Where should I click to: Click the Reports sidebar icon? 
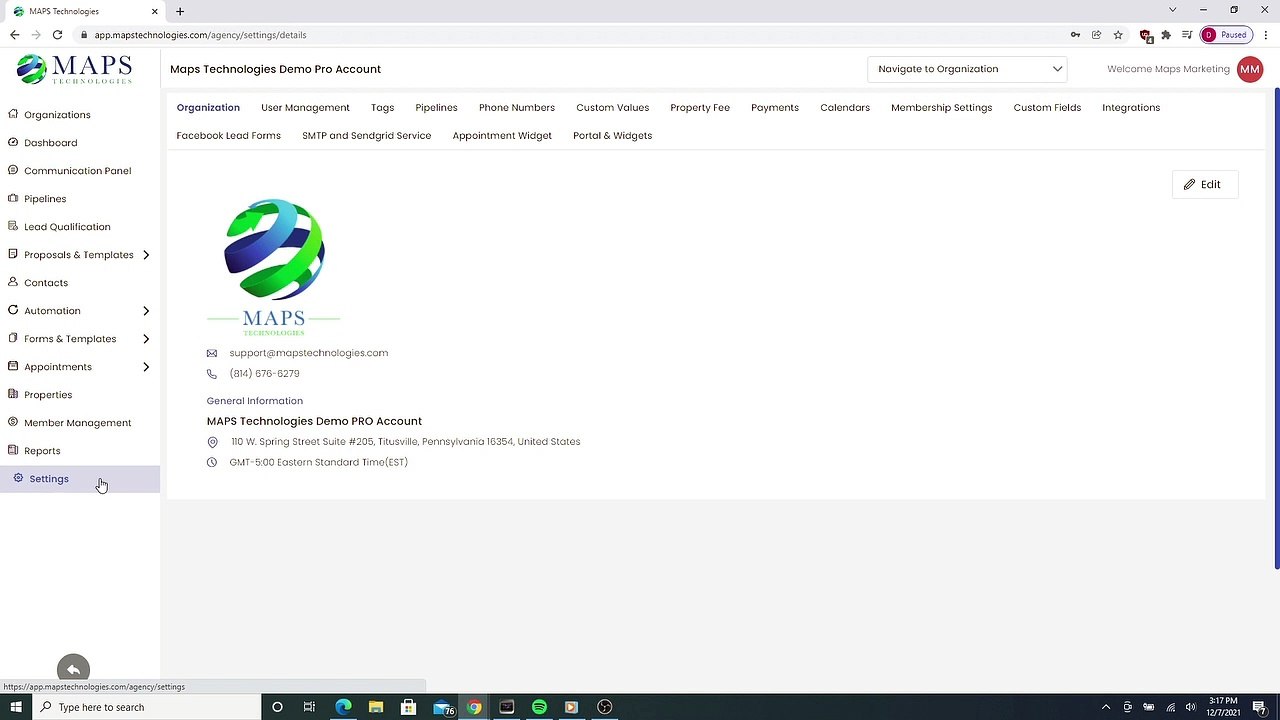(13, 450)
